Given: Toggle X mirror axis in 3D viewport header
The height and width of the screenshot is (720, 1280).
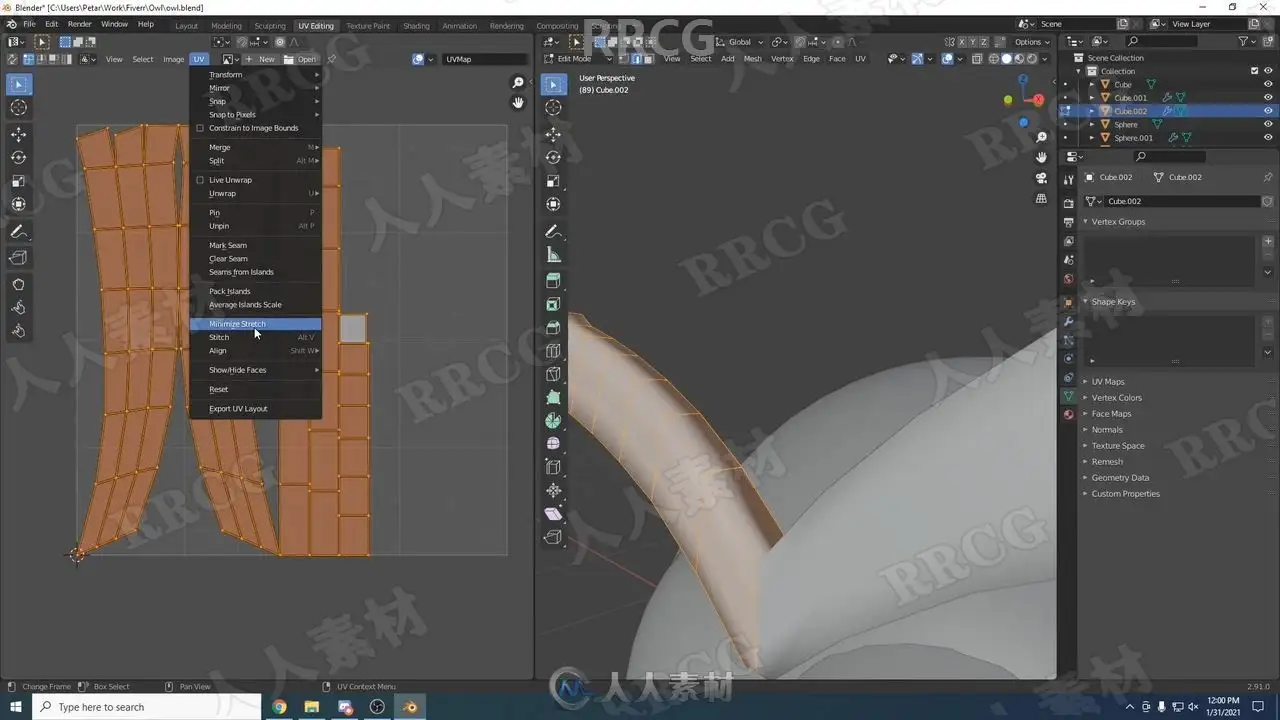Looking at the screenshot, I should tap(962, 42).
